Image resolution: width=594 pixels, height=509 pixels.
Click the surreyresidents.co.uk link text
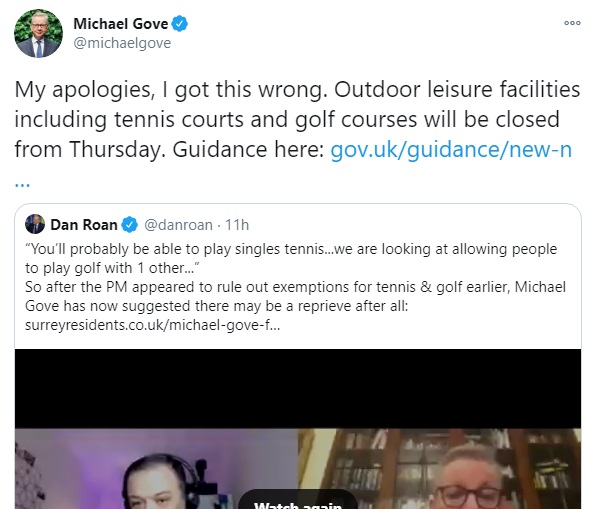pyautogui.click(x=152, y=325)
